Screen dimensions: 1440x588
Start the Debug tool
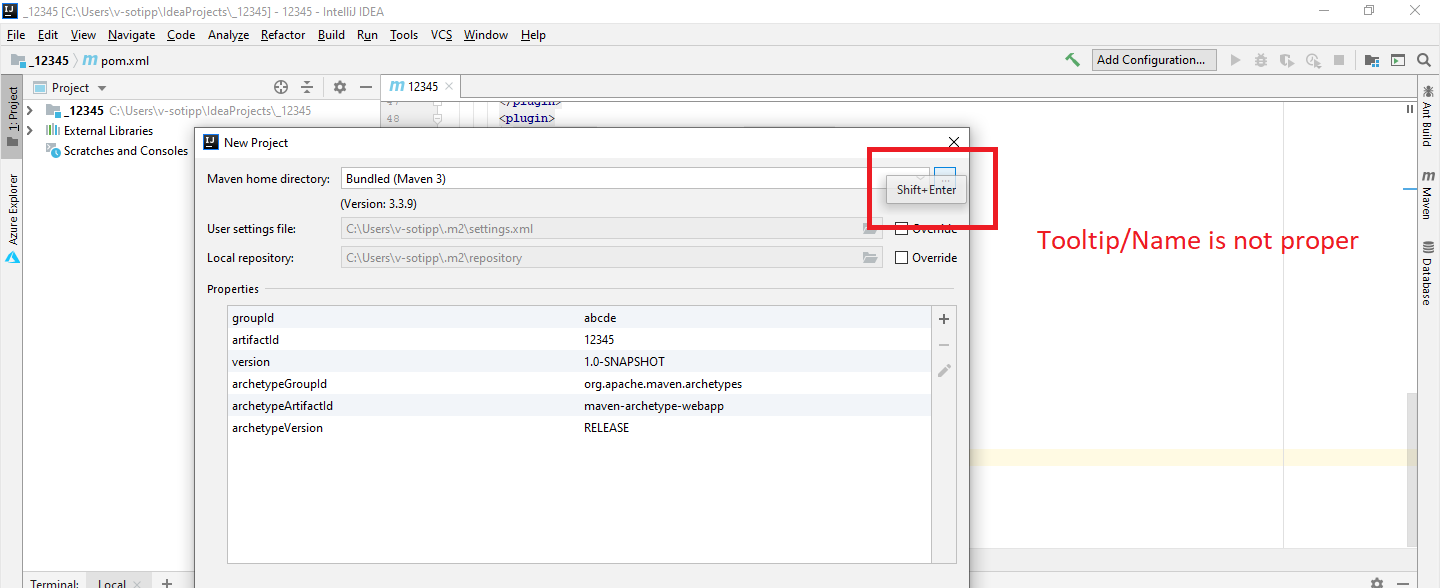pos(1261,60)
